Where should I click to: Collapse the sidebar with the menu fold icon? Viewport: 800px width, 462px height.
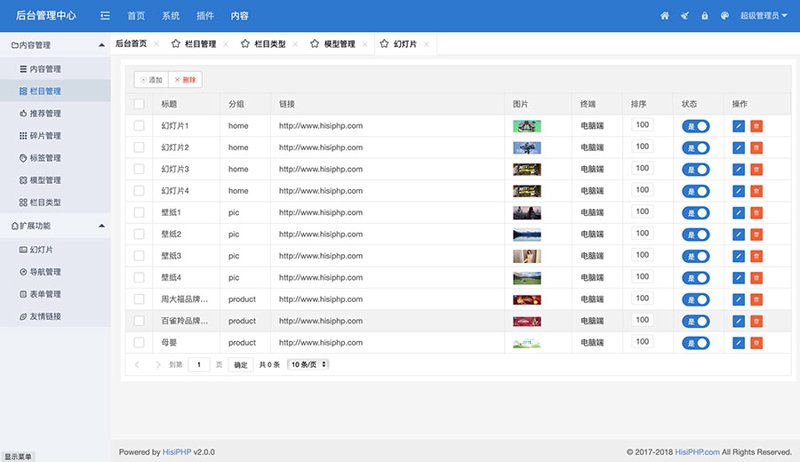coord(105,16)
